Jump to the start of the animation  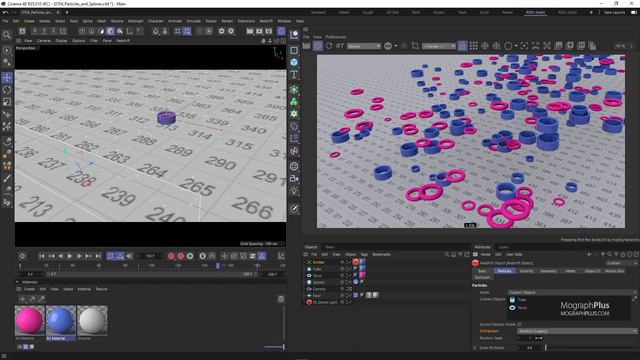(42, 256)
